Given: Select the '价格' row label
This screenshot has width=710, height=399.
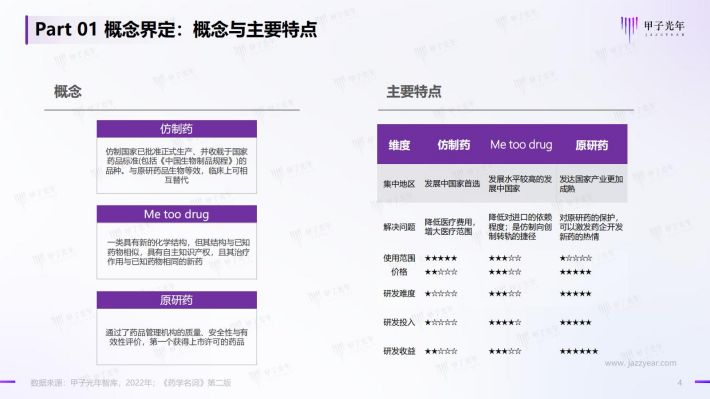Looking at the screenshot, I should 399,272.
